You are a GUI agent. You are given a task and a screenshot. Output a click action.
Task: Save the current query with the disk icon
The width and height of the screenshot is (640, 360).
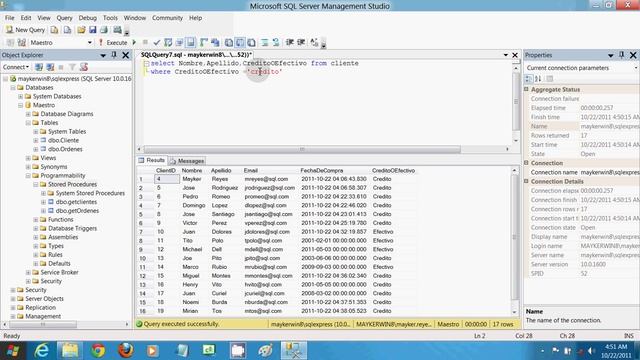(x=93, y=30)
